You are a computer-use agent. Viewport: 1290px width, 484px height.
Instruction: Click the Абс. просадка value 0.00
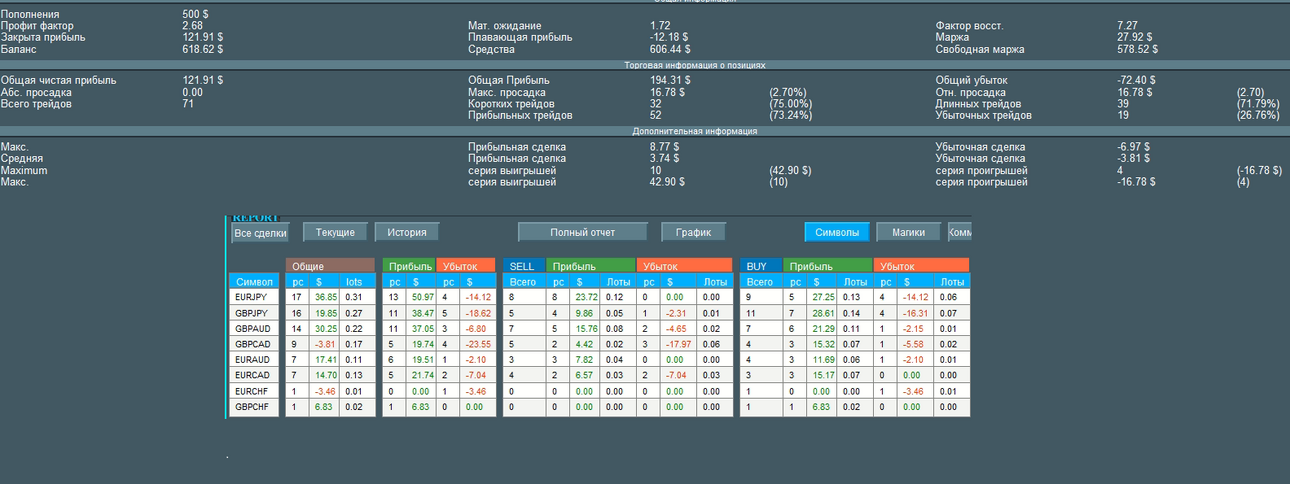192,92
